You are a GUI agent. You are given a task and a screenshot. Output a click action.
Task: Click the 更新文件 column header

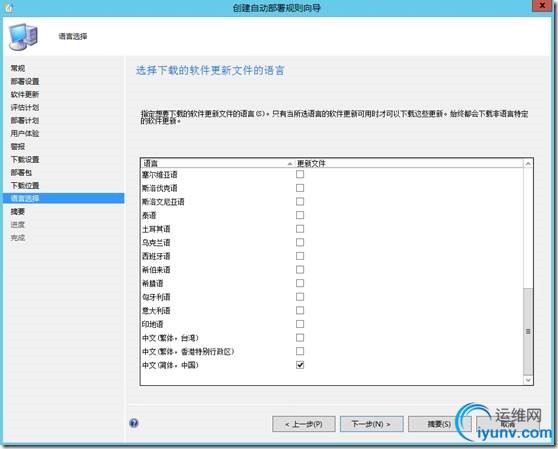coord(409,163)
